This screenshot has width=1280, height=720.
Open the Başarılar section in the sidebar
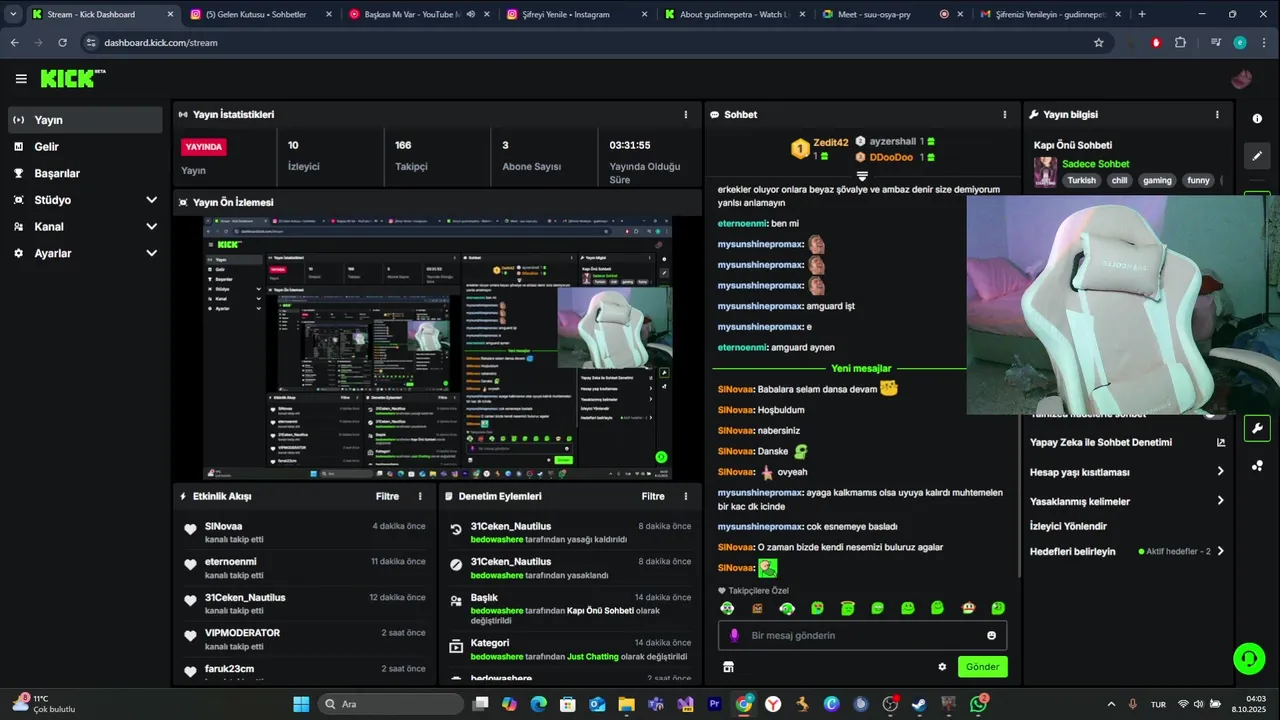click(85, 173)
